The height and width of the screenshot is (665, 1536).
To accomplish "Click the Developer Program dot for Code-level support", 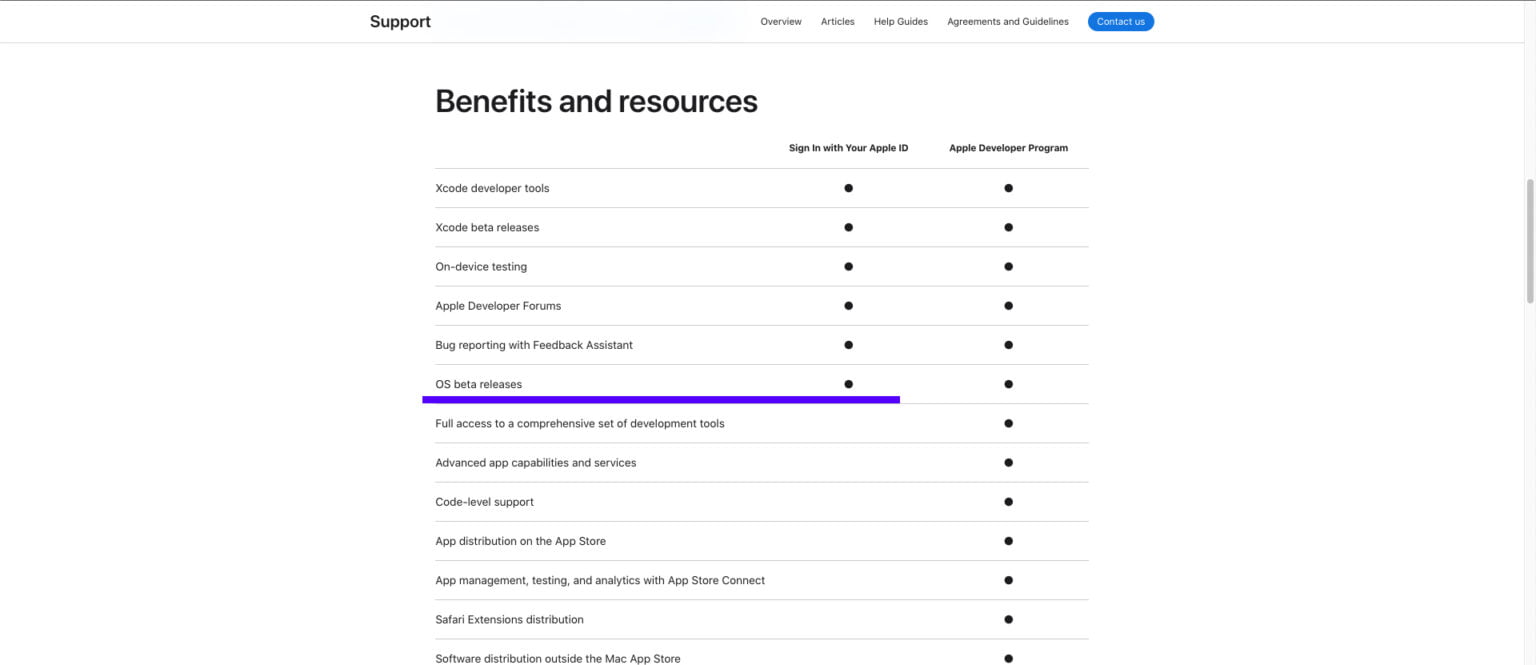I will (1008, 502).
